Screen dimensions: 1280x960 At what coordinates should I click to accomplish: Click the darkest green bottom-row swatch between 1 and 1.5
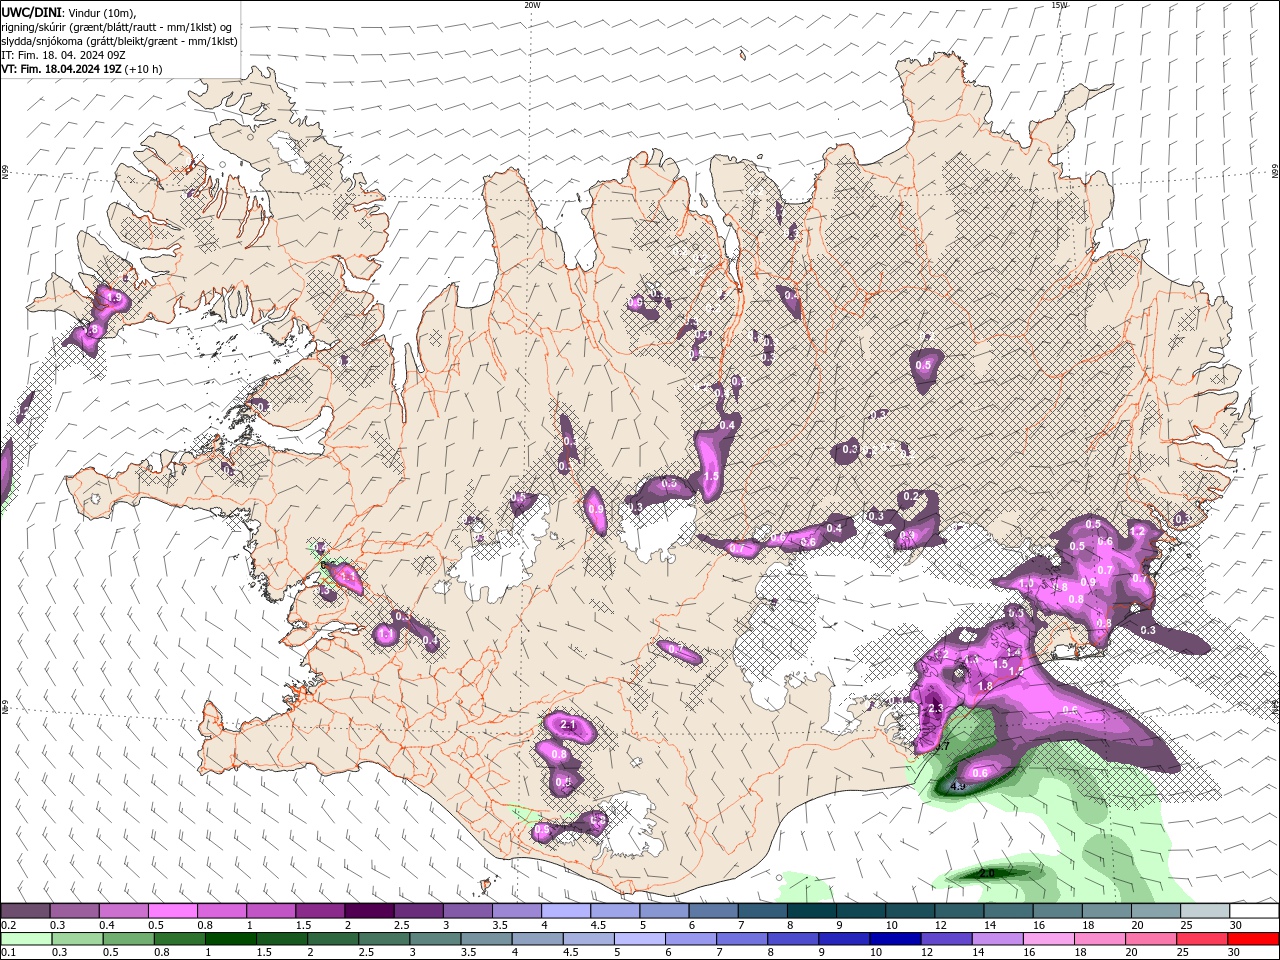(x=230, y=939)
